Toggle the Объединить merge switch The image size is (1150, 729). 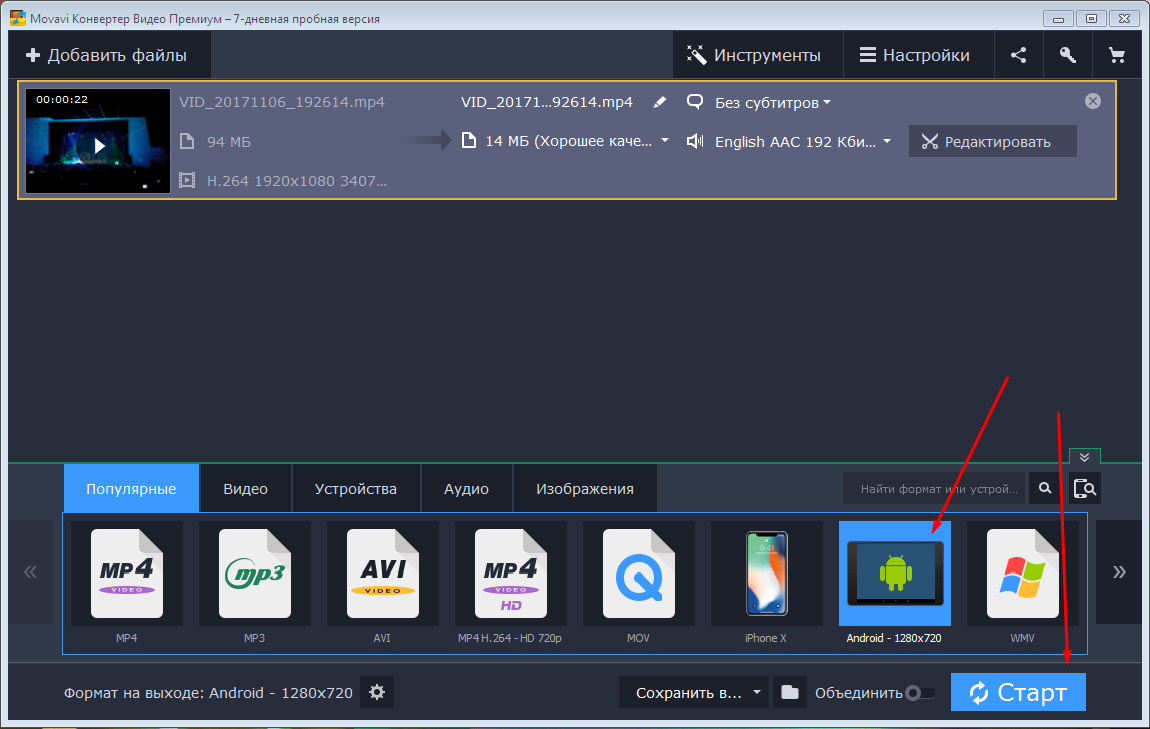click(x=919, y=693)
